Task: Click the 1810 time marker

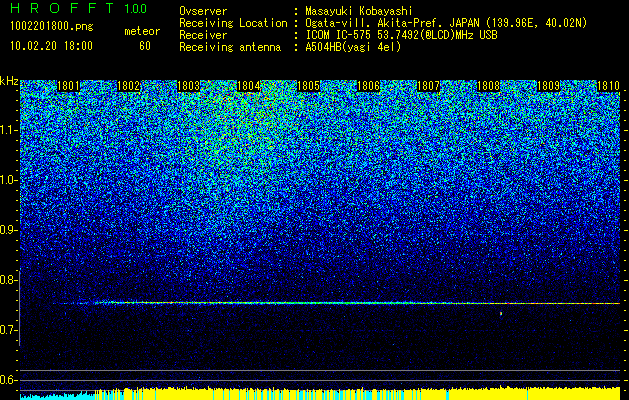Action: 609,86
